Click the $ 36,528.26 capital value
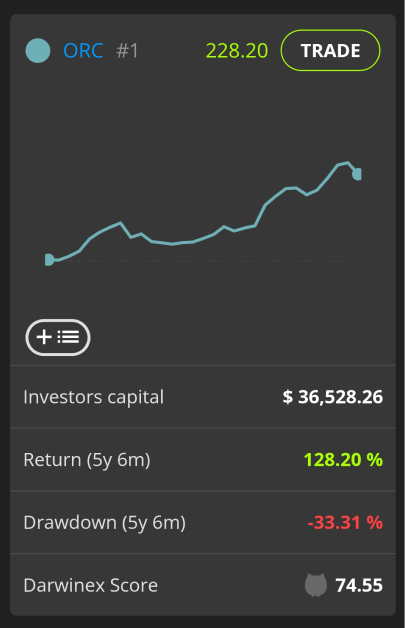Screen dimensions: 405x628 pyautogui.click(x=332, y=397)
